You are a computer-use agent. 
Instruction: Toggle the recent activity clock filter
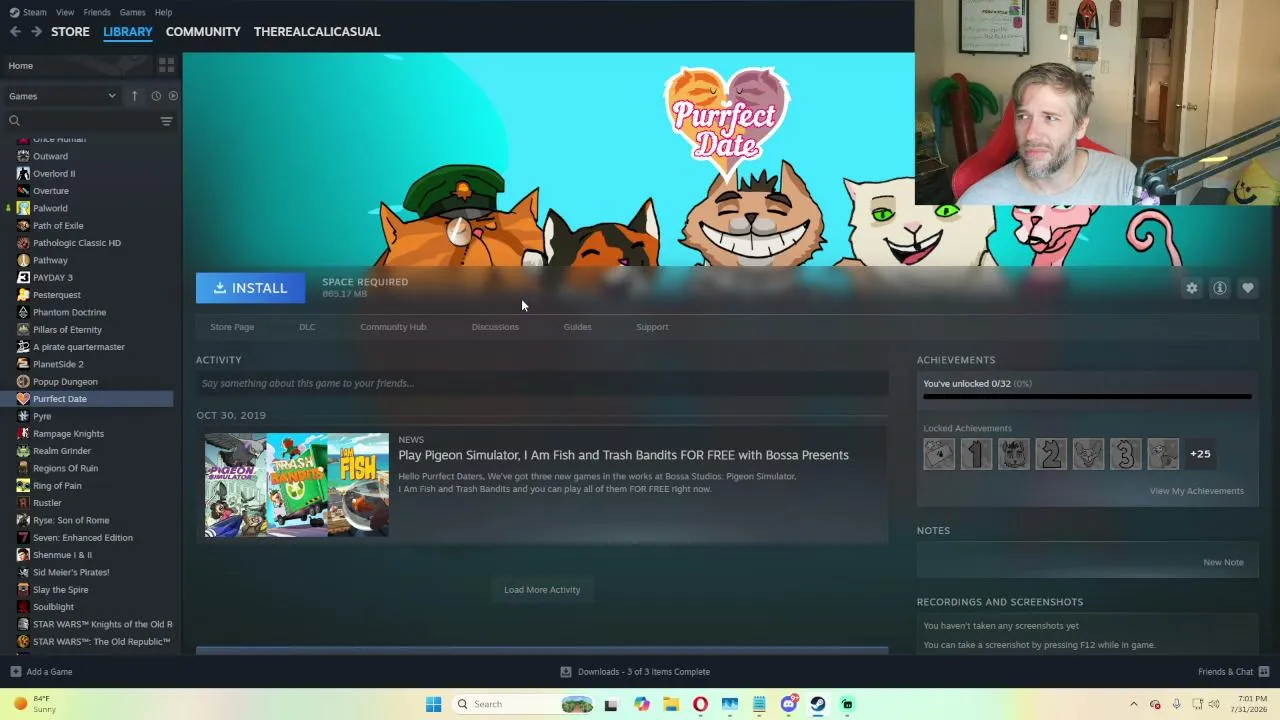[156, 96]
